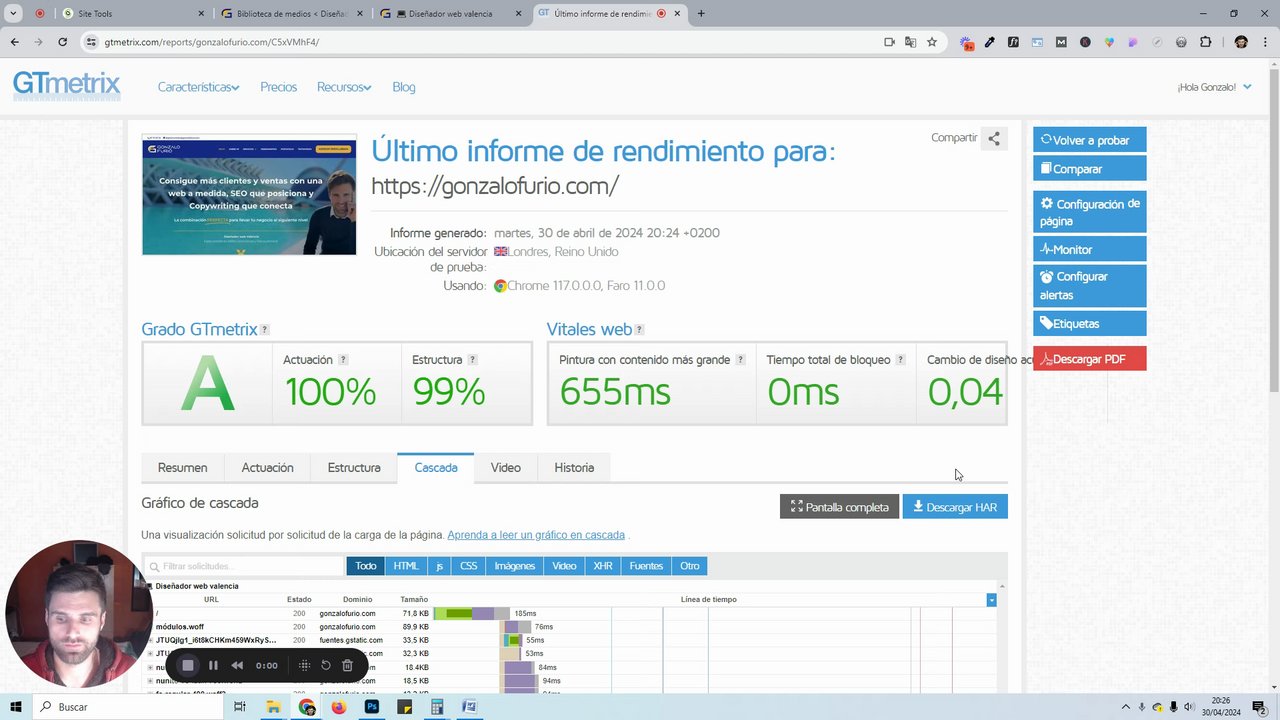Restart the recording with the circular arrow icon
Image resolution: width=1280 pixels, height=720 pixels.
[x=326, y=665]
